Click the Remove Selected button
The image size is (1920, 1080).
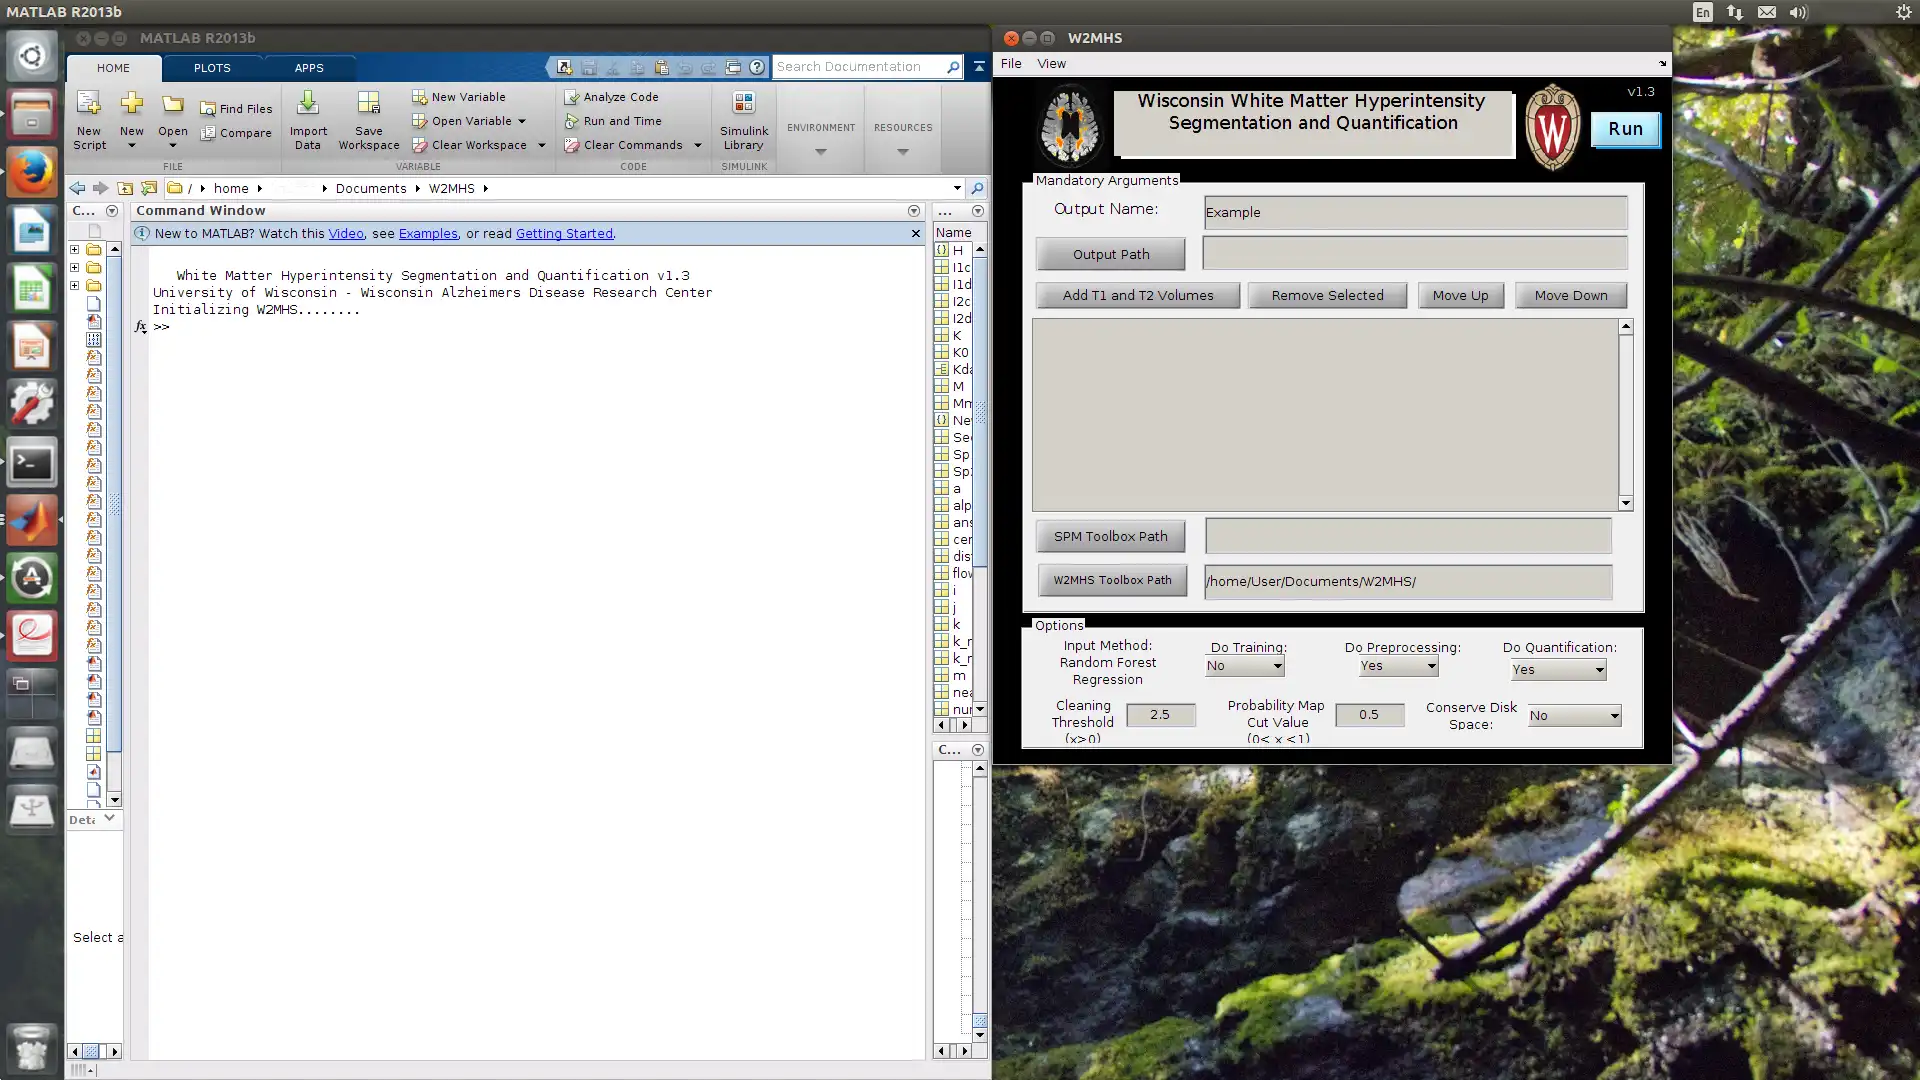[1327, 294]
